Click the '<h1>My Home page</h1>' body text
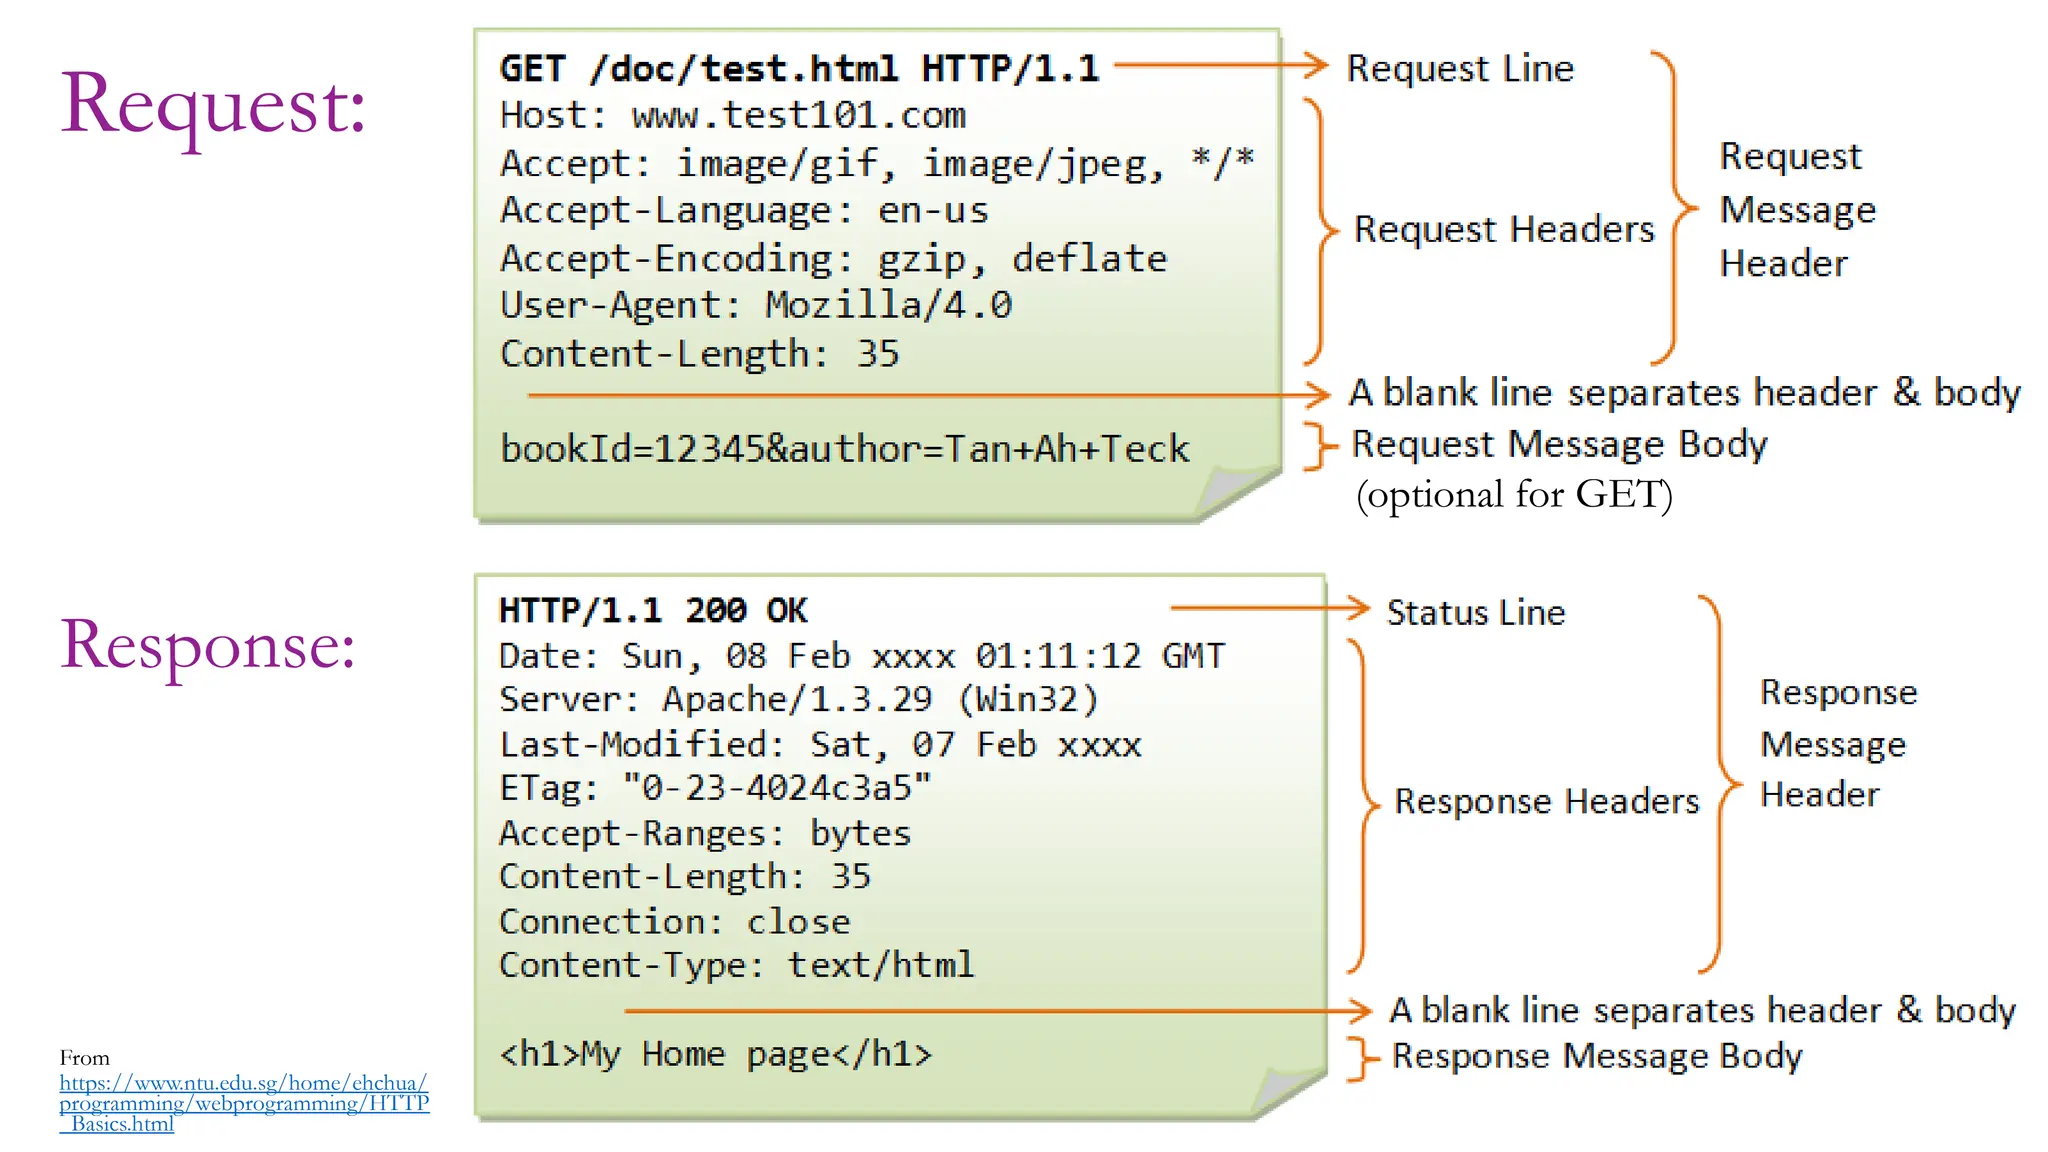2048x1152 pixels. 714,1054
